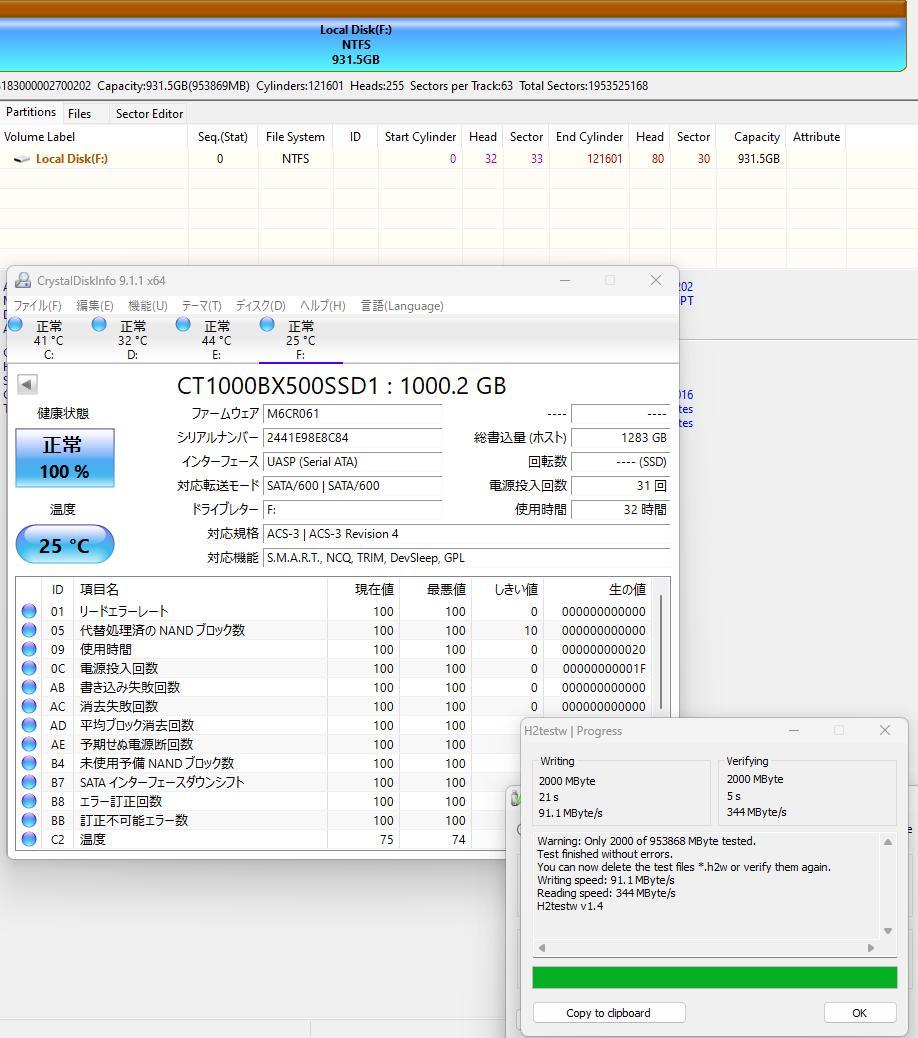Click the 25 °C temperature button

pyautogui.click(x=65, y=544)
